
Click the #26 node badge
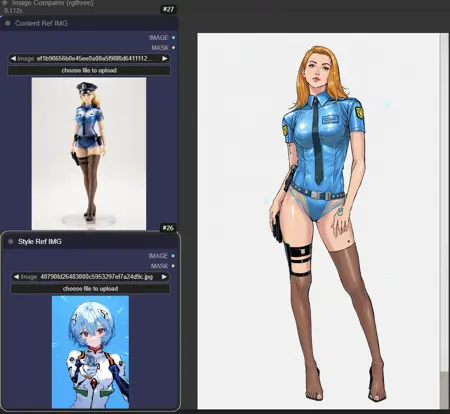click(x=168, y=228)
